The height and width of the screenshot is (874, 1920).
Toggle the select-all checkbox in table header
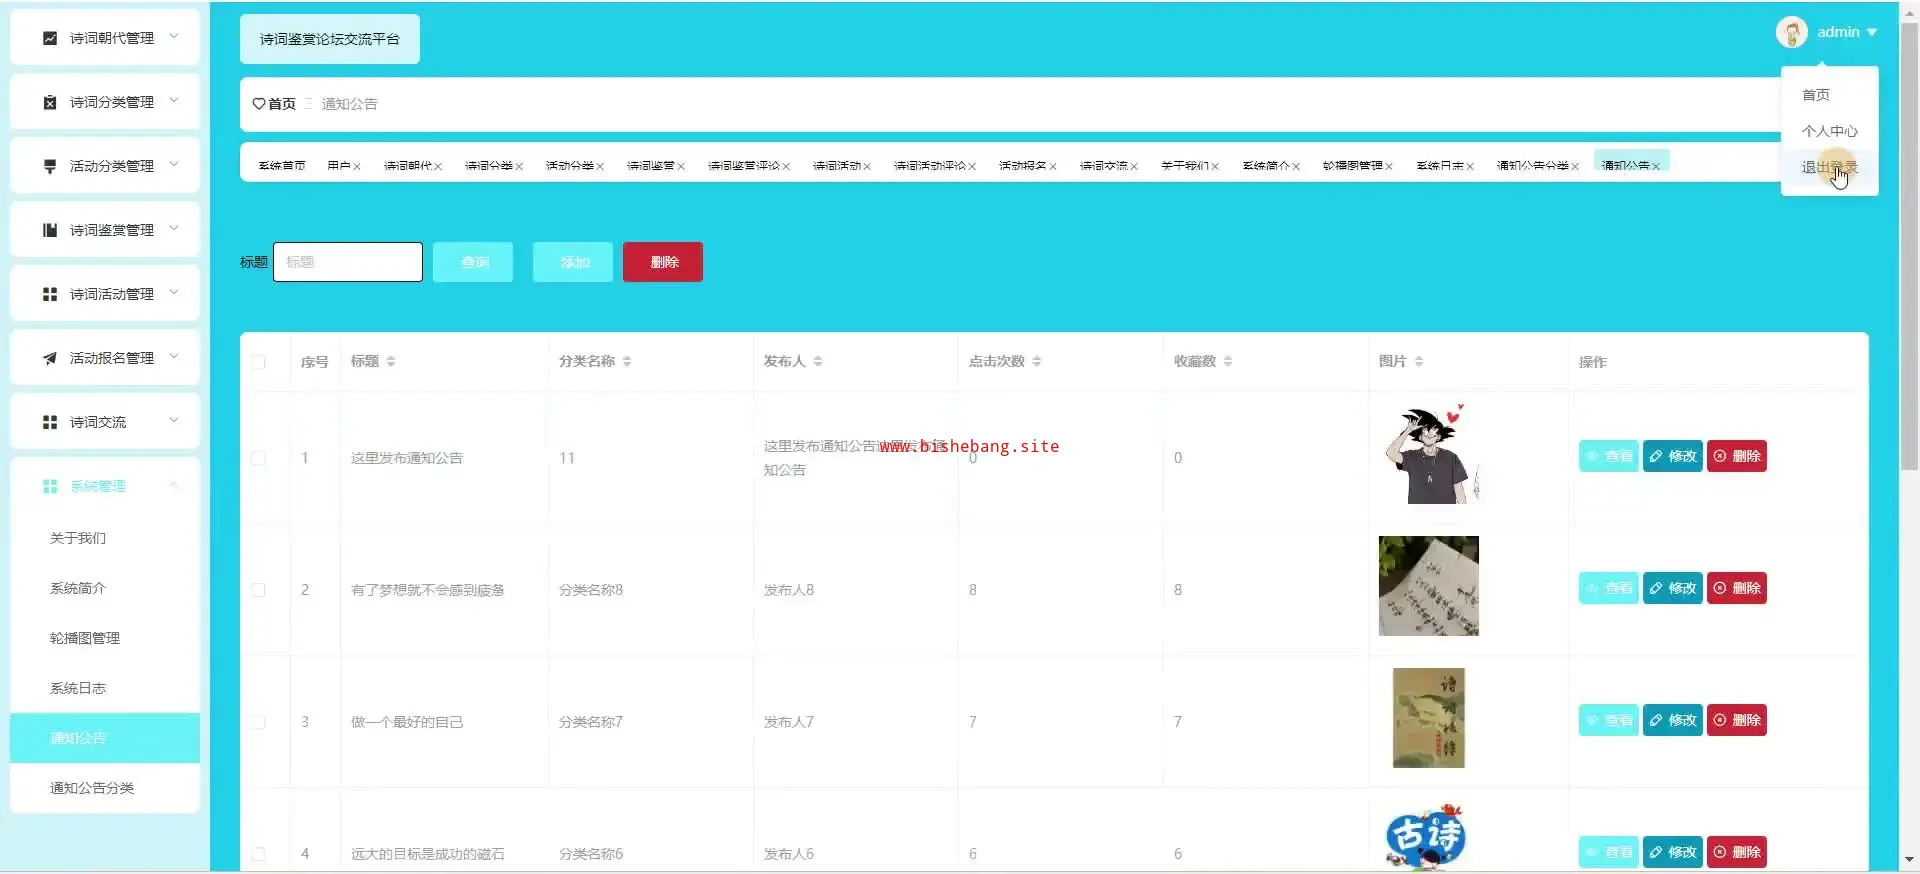258,362
